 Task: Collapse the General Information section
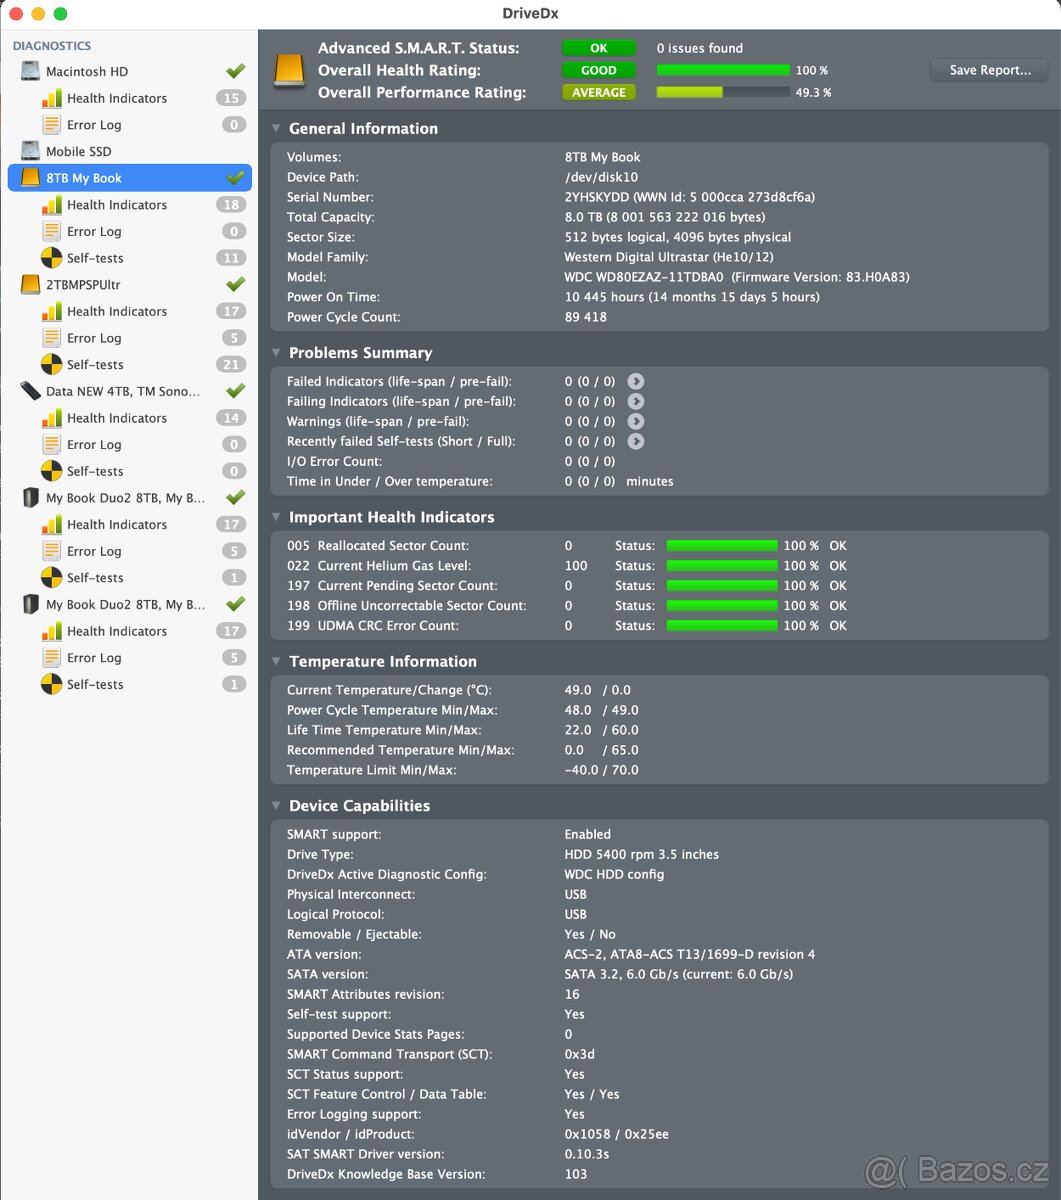pyautogui.click(x=276, y=129)
